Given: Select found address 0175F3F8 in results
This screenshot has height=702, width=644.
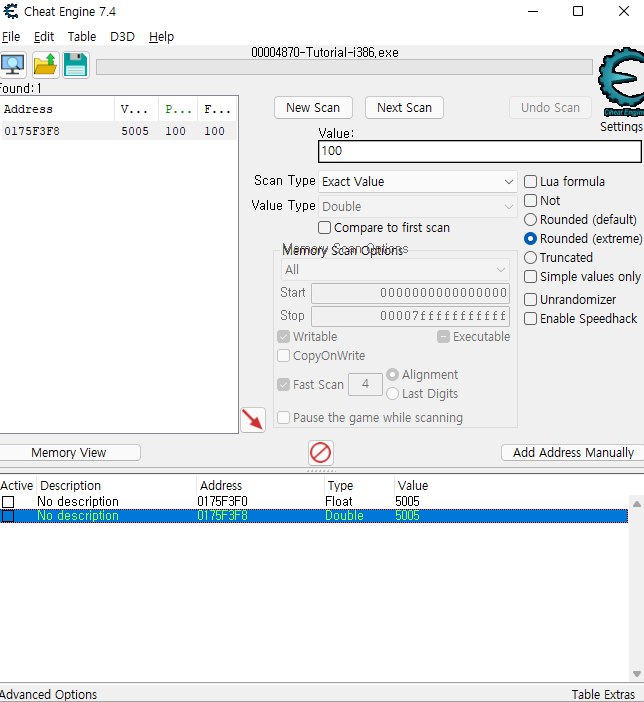Looking at the screenshot, I should (x=119, y=131).
